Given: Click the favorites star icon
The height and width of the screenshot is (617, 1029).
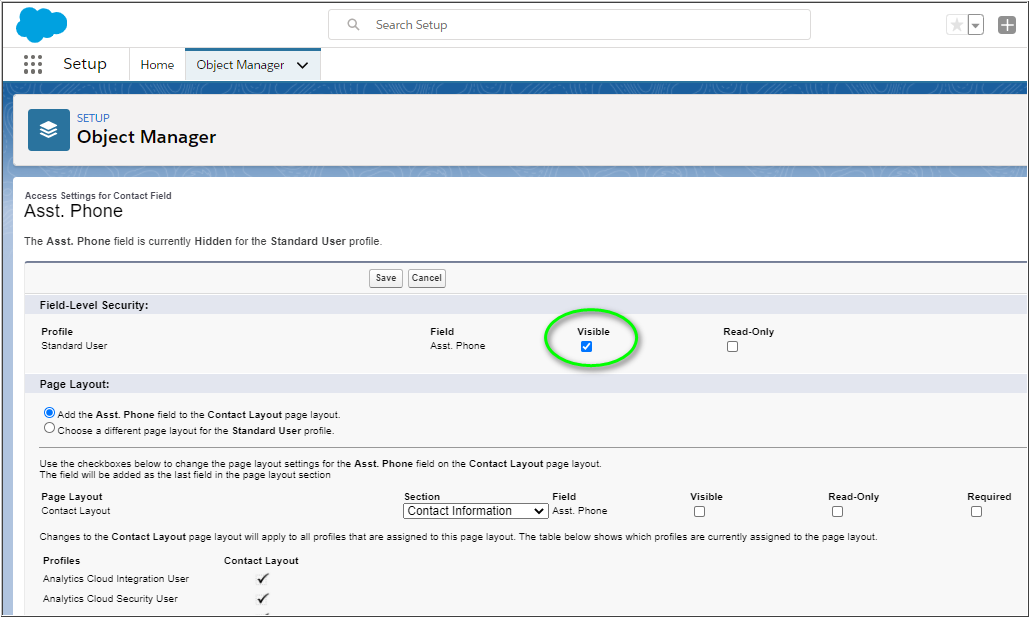Looking at the screenshot, I should [x=957, y=25].
